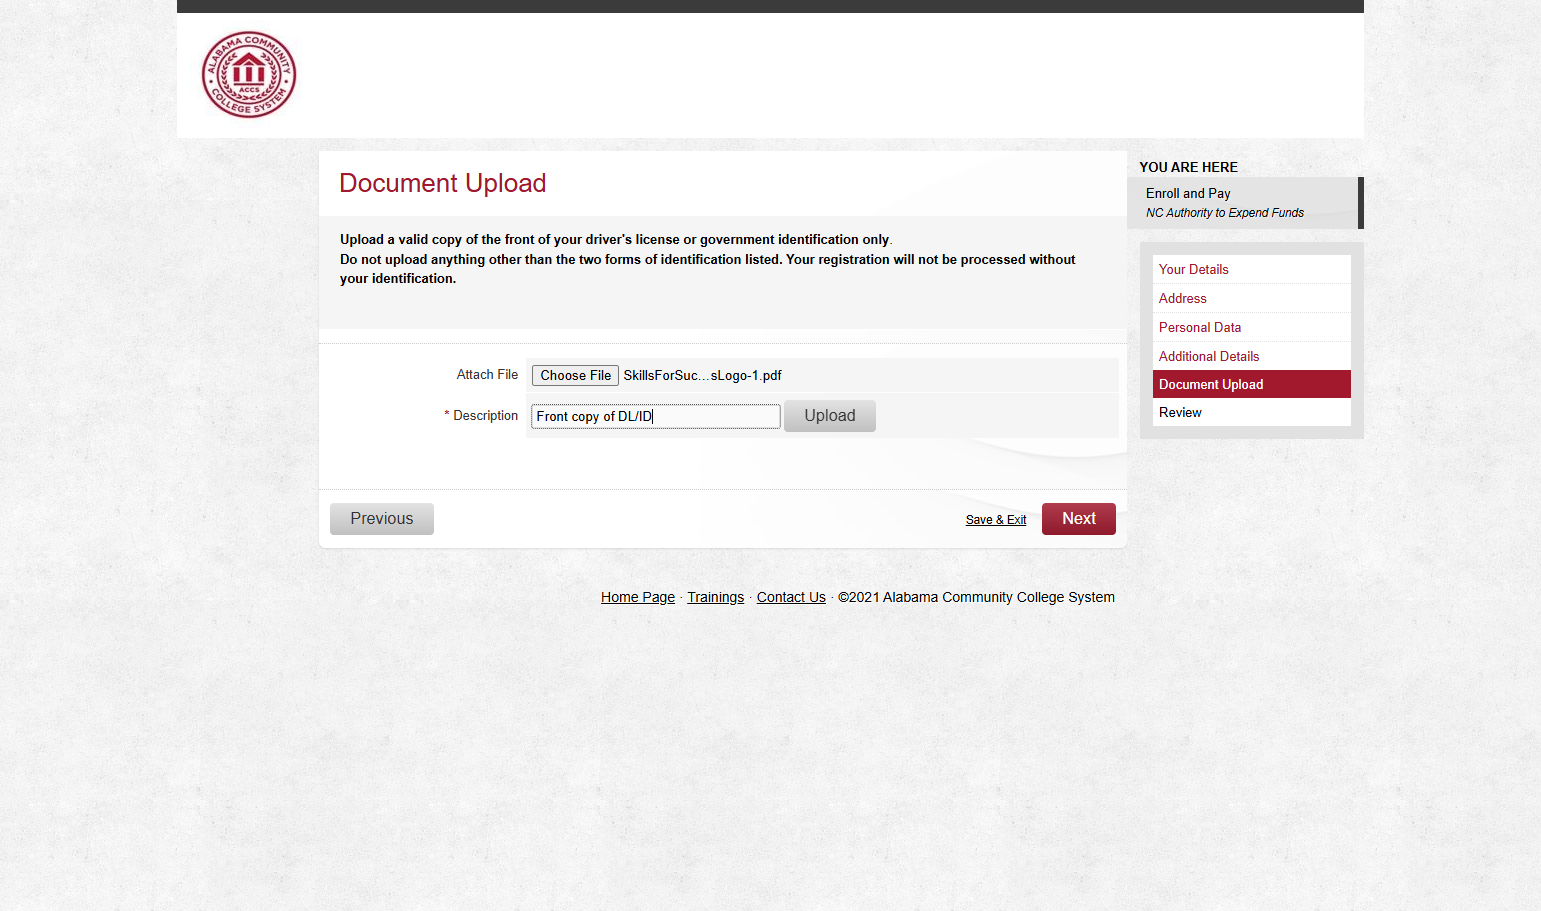Click the Save & Exit link
Image resolution: width=1541 pixels, height=911 pixels.
[995, 520]
